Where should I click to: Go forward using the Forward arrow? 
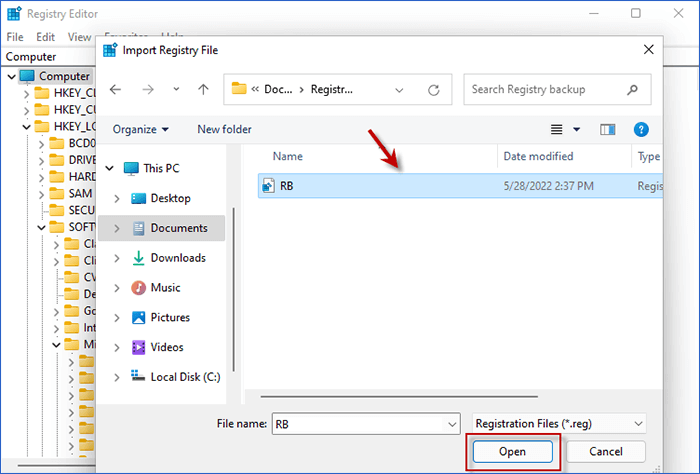(148, 90)
